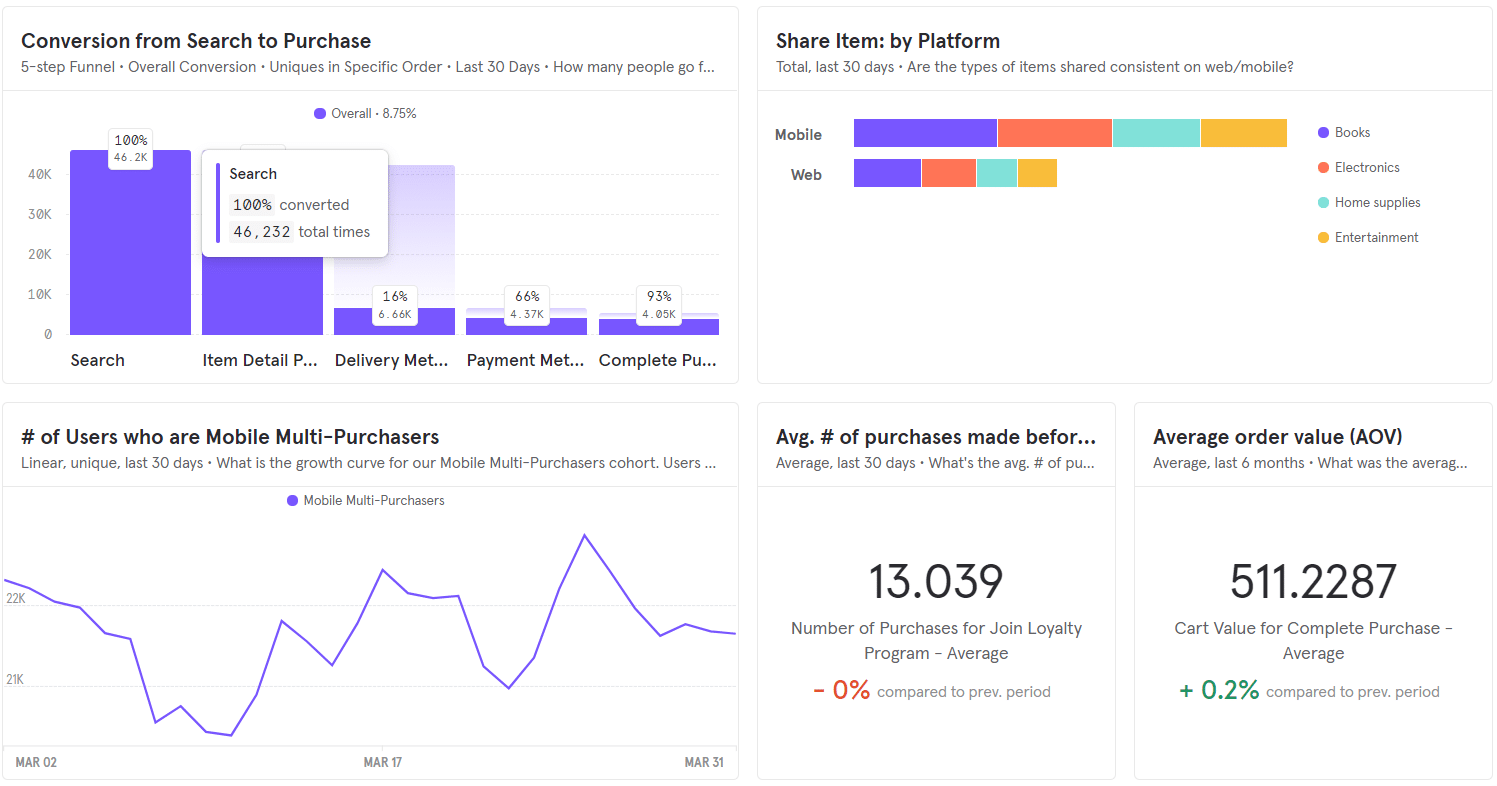Click the Mobile Multi-Purchasers legend dot
This screenshot has height=786, width=1497.
[291, 500]
